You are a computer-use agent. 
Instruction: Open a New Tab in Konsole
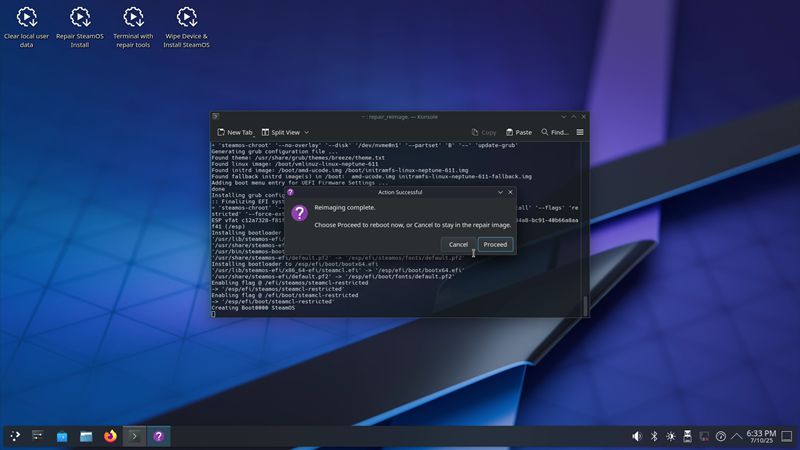235,132
